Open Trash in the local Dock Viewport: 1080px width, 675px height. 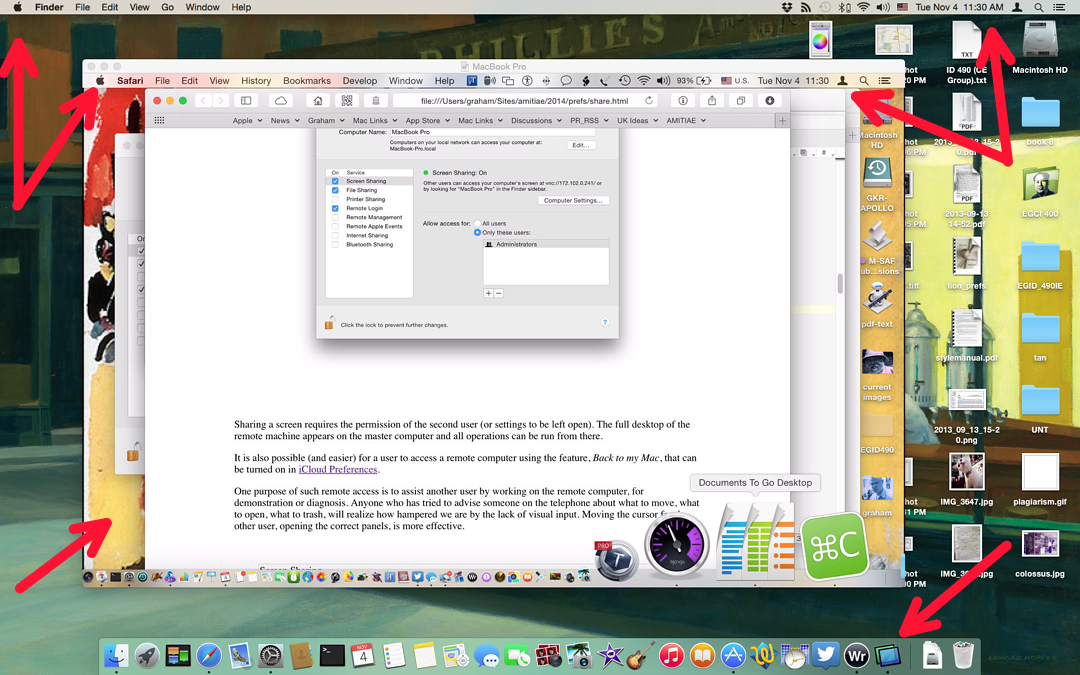click(x=963, y=655)
